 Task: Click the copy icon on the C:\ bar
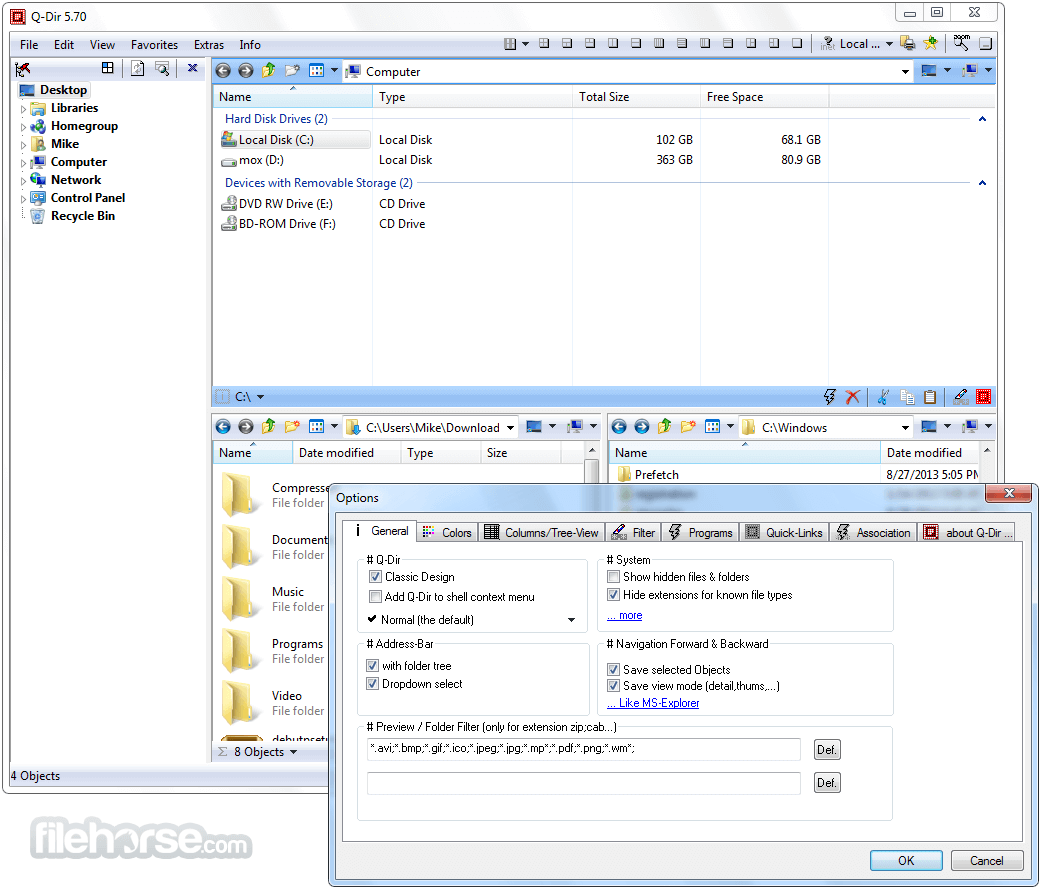pyautogui.click(x=907, y=397)
